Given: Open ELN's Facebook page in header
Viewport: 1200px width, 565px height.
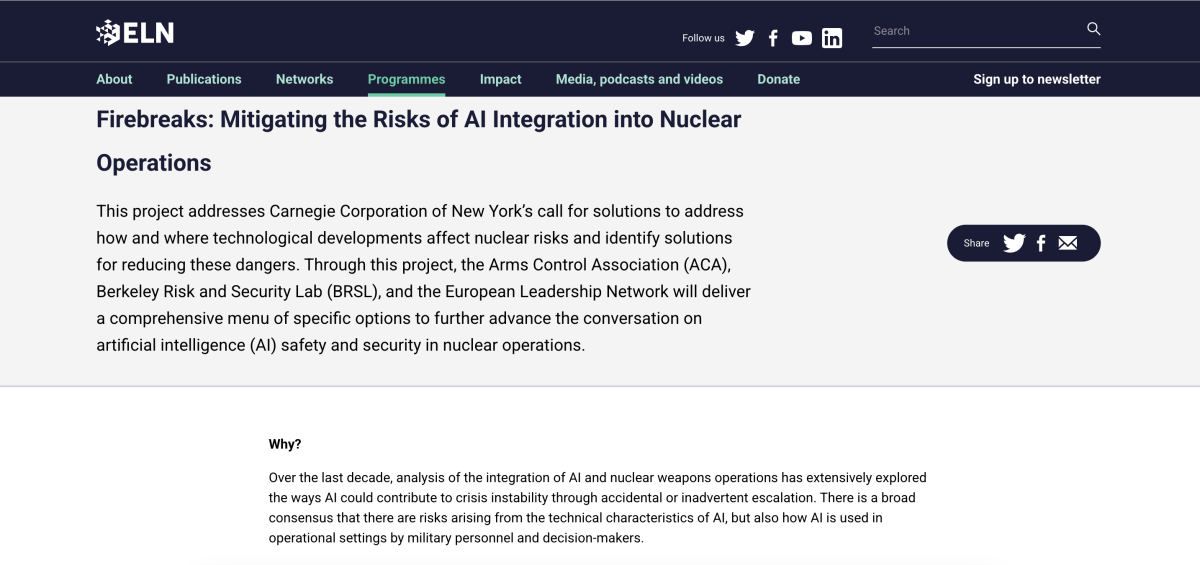Looking at the screenshot, I should point(773,38).
